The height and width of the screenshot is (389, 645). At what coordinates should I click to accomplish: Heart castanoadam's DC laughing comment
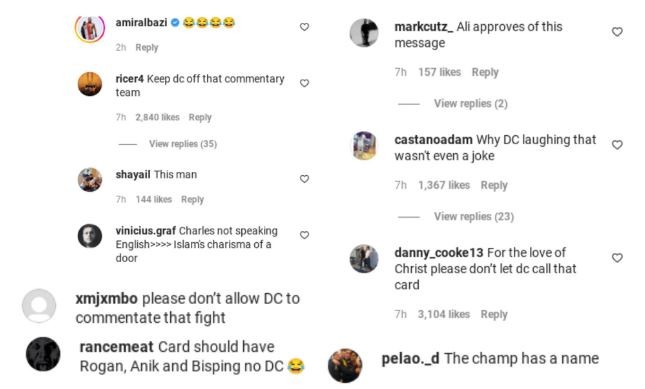click(617, 145)
